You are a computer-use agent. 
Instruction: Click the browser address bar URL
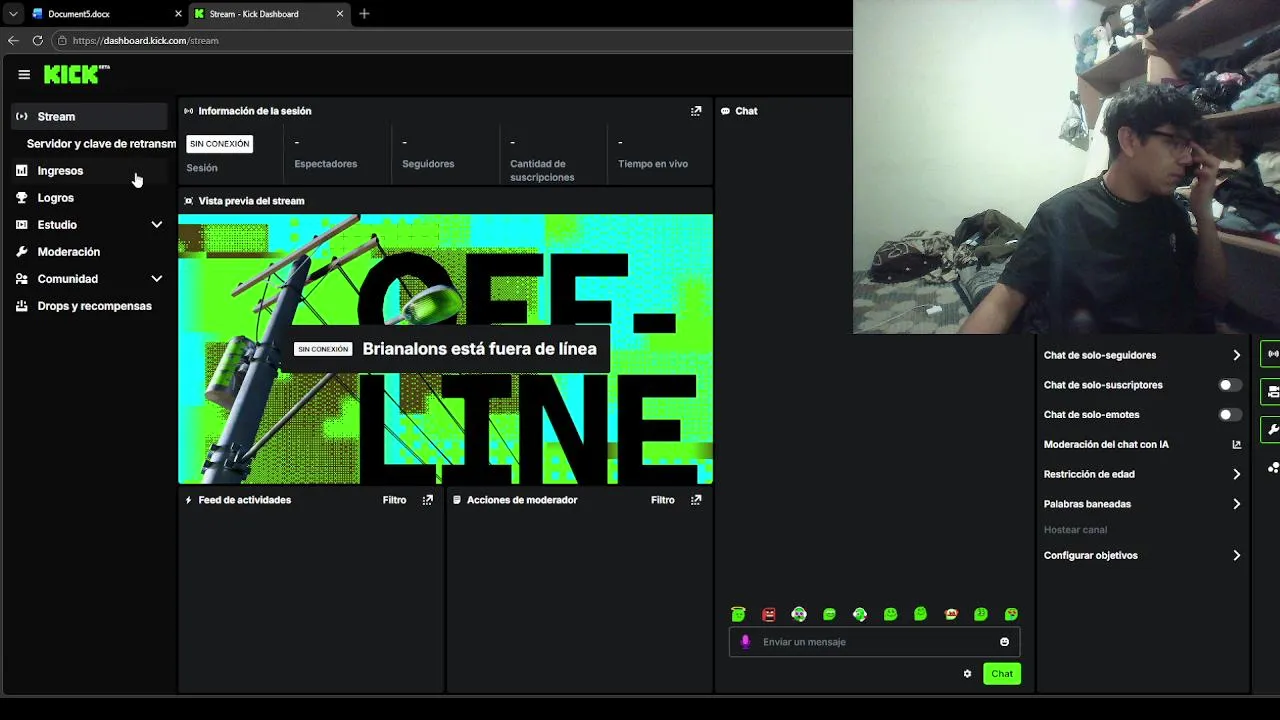(x=146, y=41)
